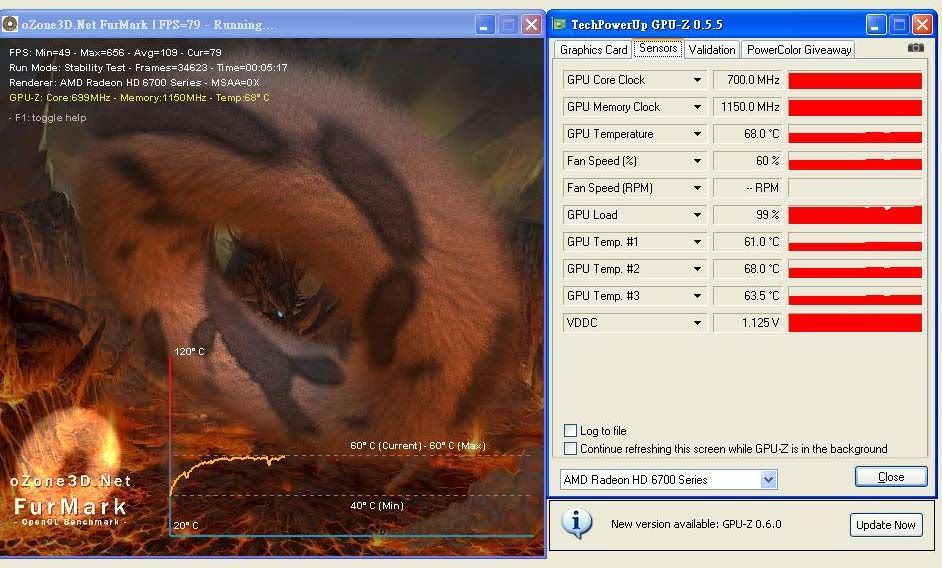Click the -- RPM fan speed value

(748, 188)
